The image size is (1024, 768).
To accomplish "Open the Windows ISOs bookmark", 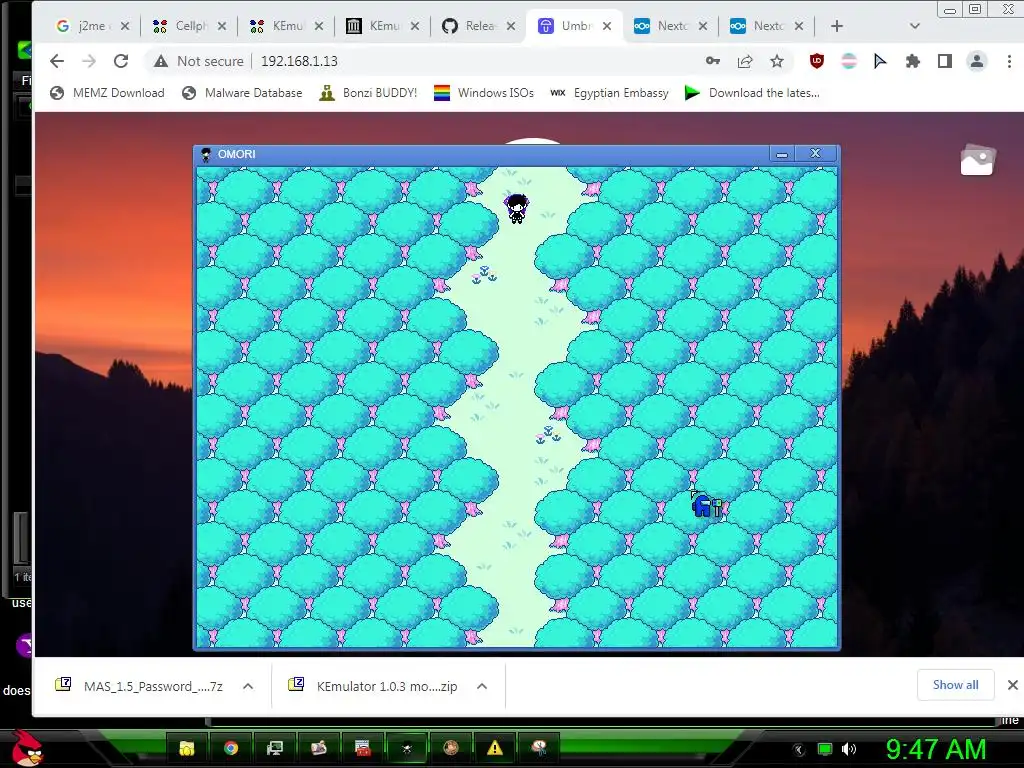I will 484,93.
